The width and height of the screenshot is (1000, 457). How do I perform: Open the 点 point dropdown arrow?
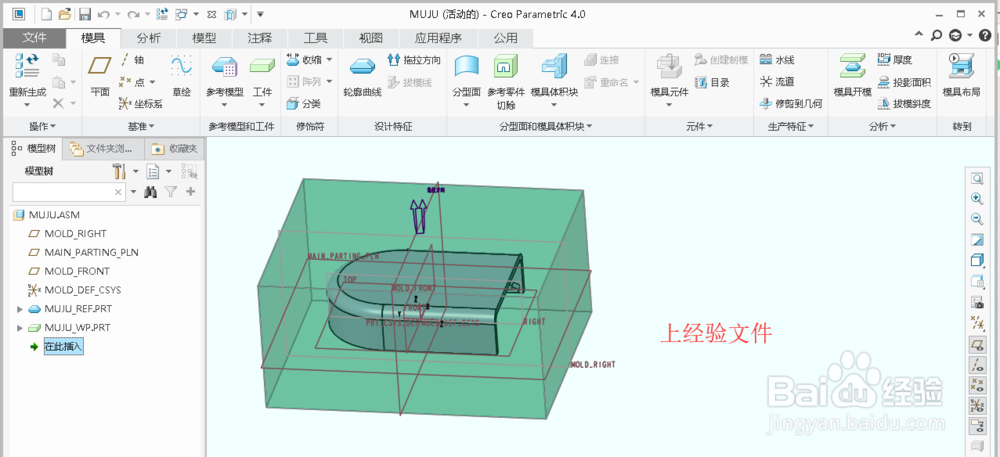point(152,82)
